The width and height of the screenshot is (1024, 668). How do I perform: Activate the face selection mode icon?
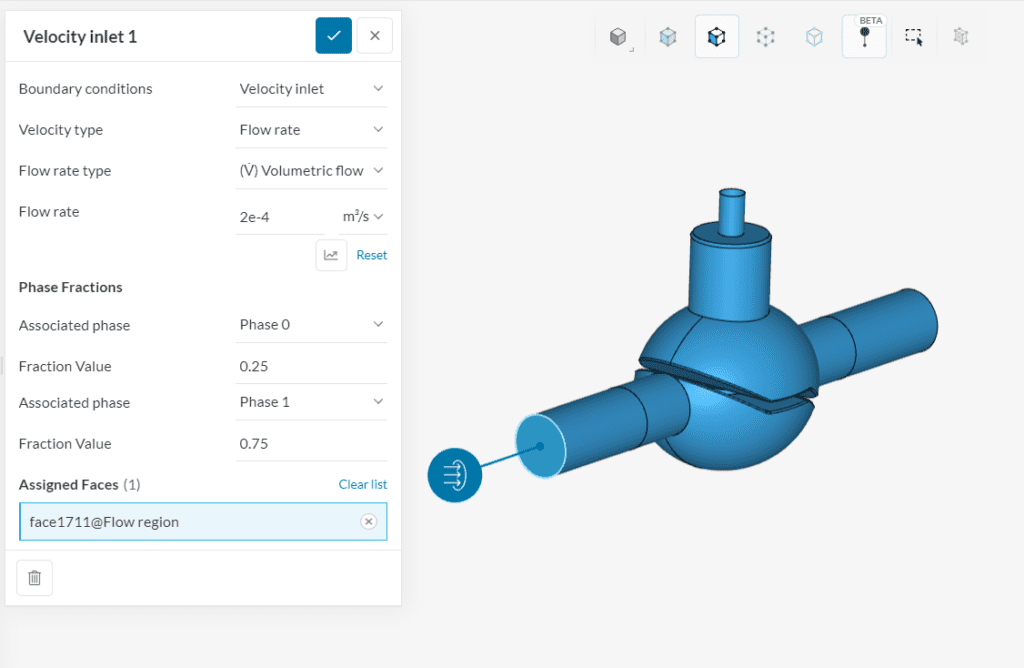pyautogui.click(x=716, y=35)
